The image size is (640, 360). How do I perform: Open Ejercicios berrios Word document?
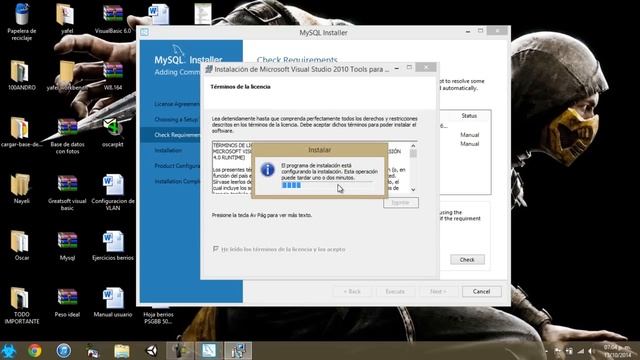[113, 245]
